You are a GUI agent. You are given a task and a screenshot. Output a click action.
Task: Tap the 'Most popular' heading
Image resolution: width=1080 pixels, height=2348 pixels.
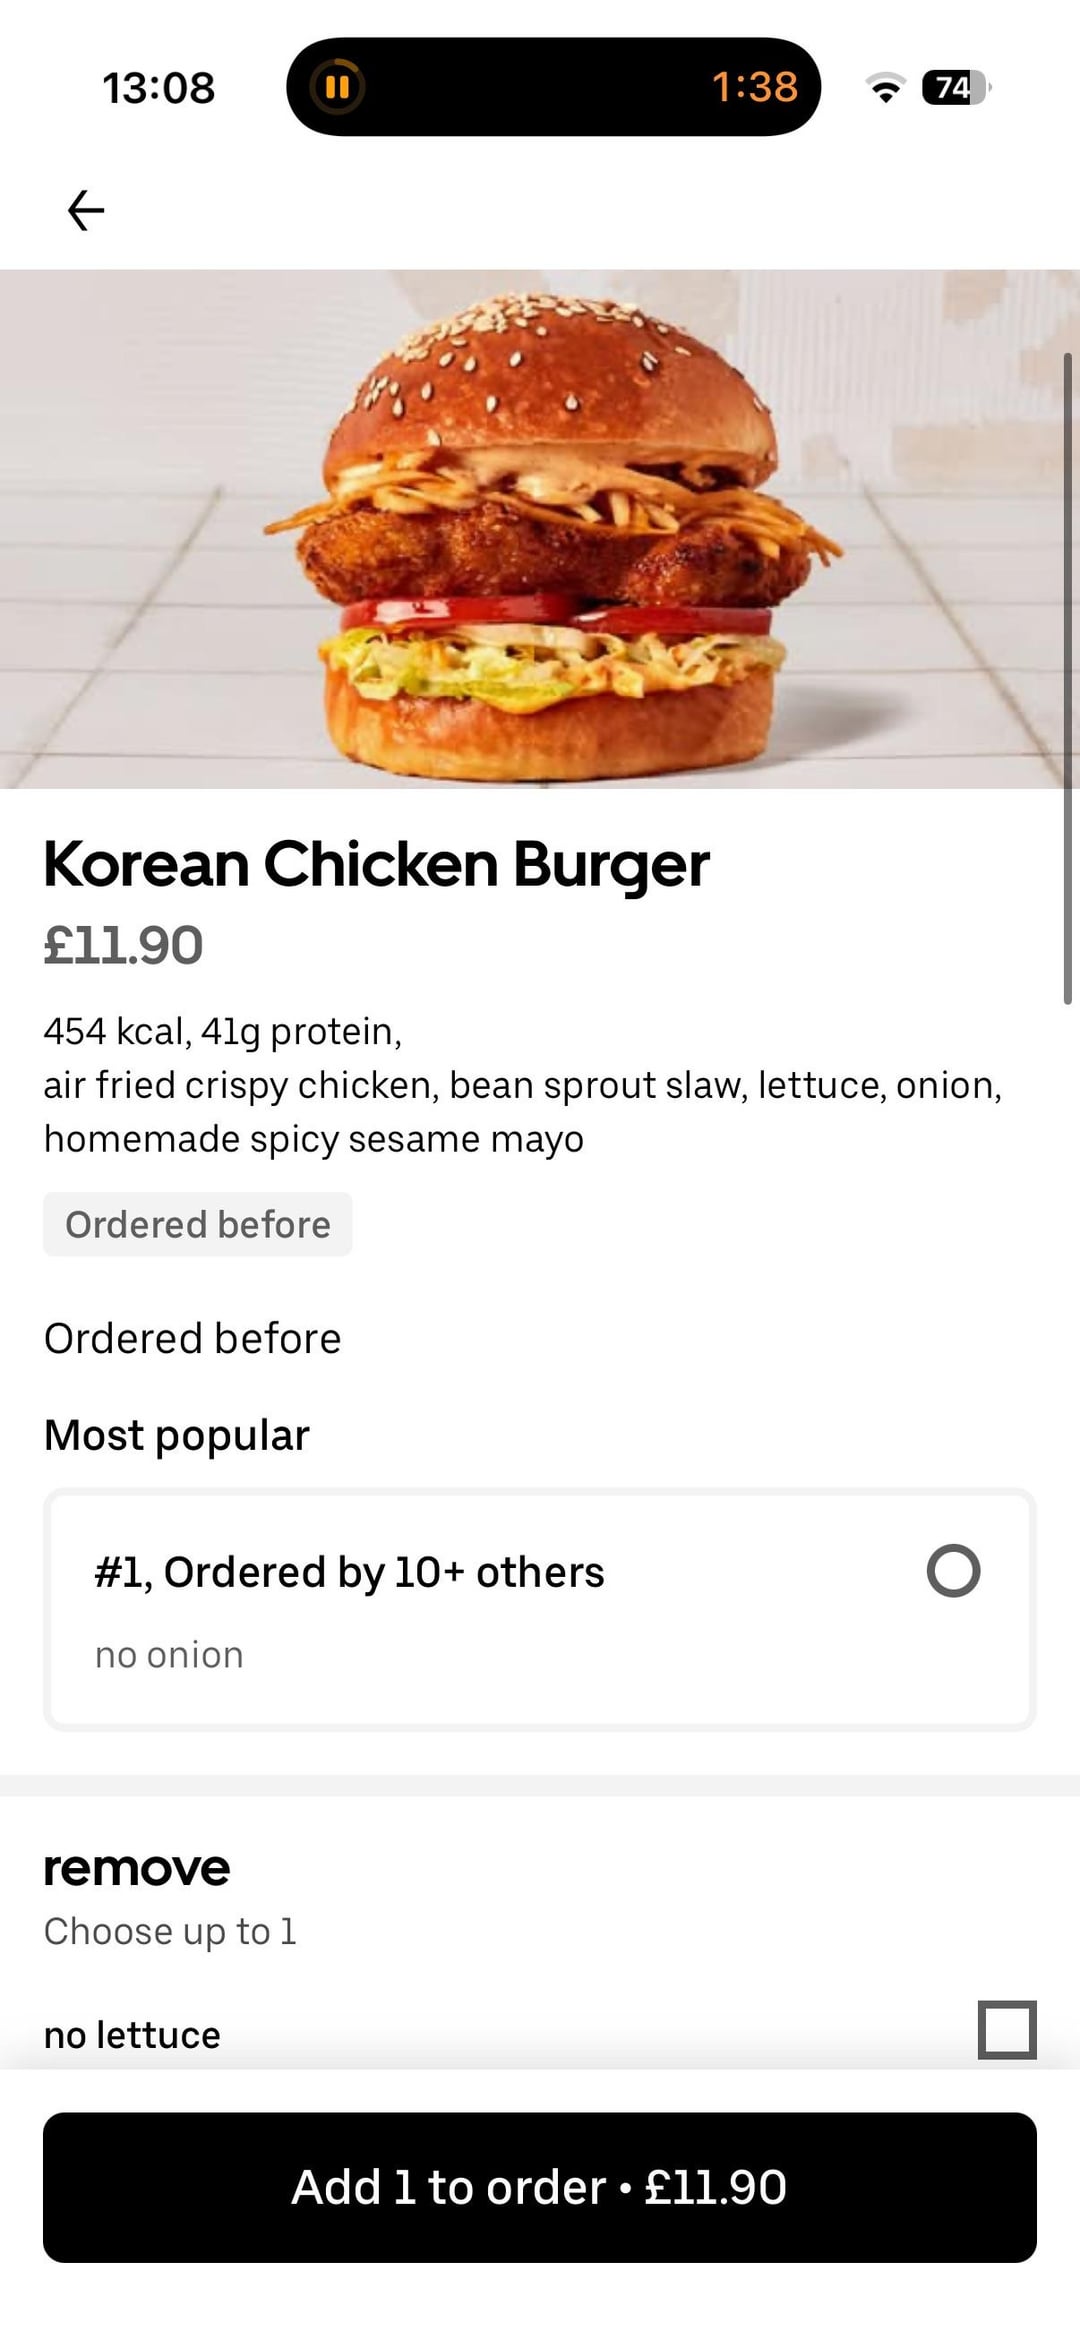[177, 1435]
